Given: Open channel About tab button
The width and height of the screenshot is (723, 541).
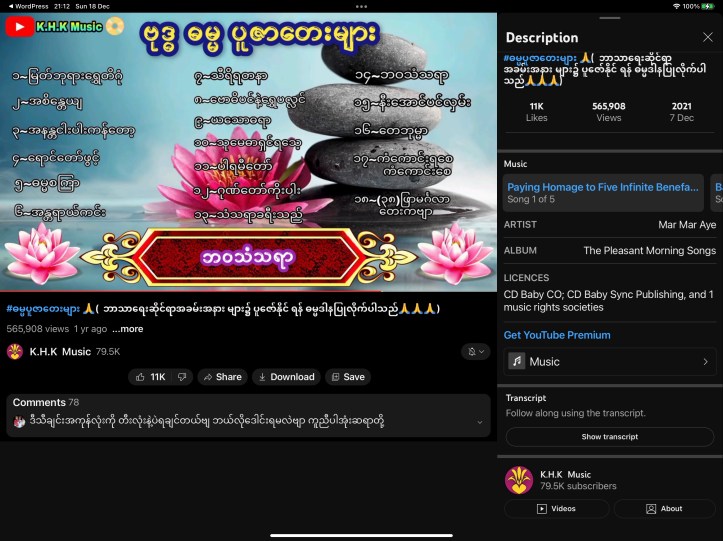Looking at the screenshot, I should point(664,508).
